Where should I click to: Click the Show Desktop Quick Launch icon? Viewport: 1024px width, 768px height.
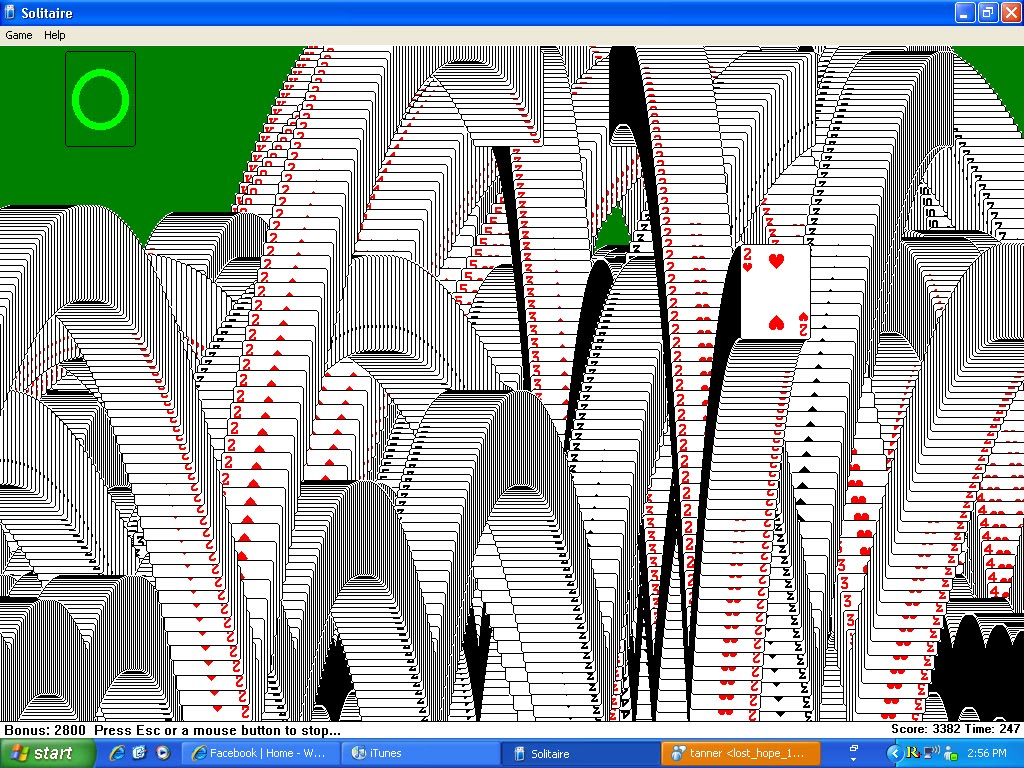(x=139, y=753)
